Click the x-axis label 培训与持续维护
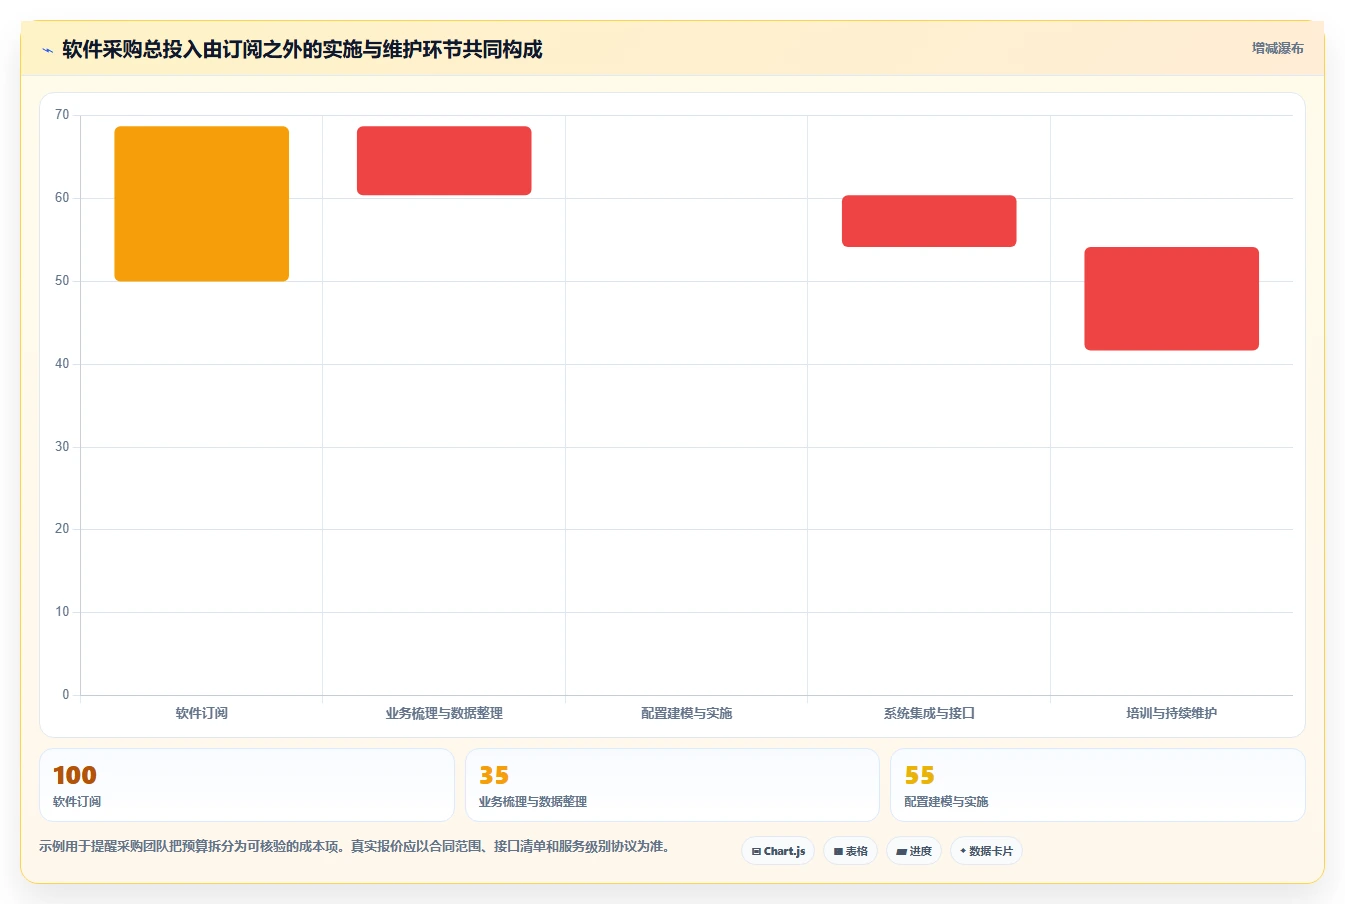This screenshot has width=1345, height=904. (1171, 713)
